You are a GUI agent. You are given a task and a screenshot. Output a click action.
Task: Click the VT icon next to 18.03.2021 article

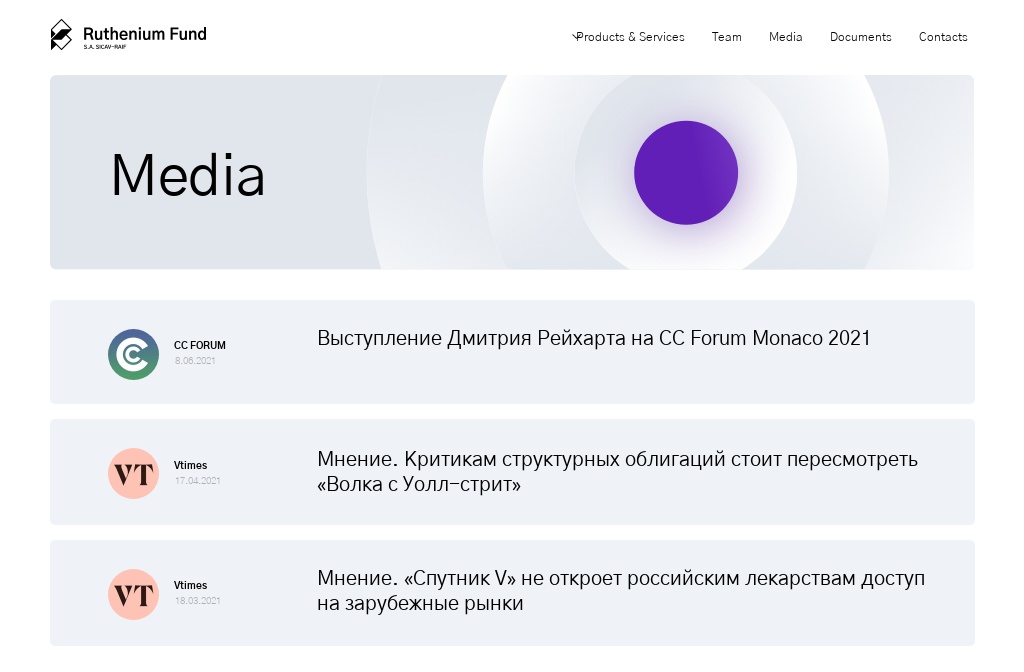(133, 594)
